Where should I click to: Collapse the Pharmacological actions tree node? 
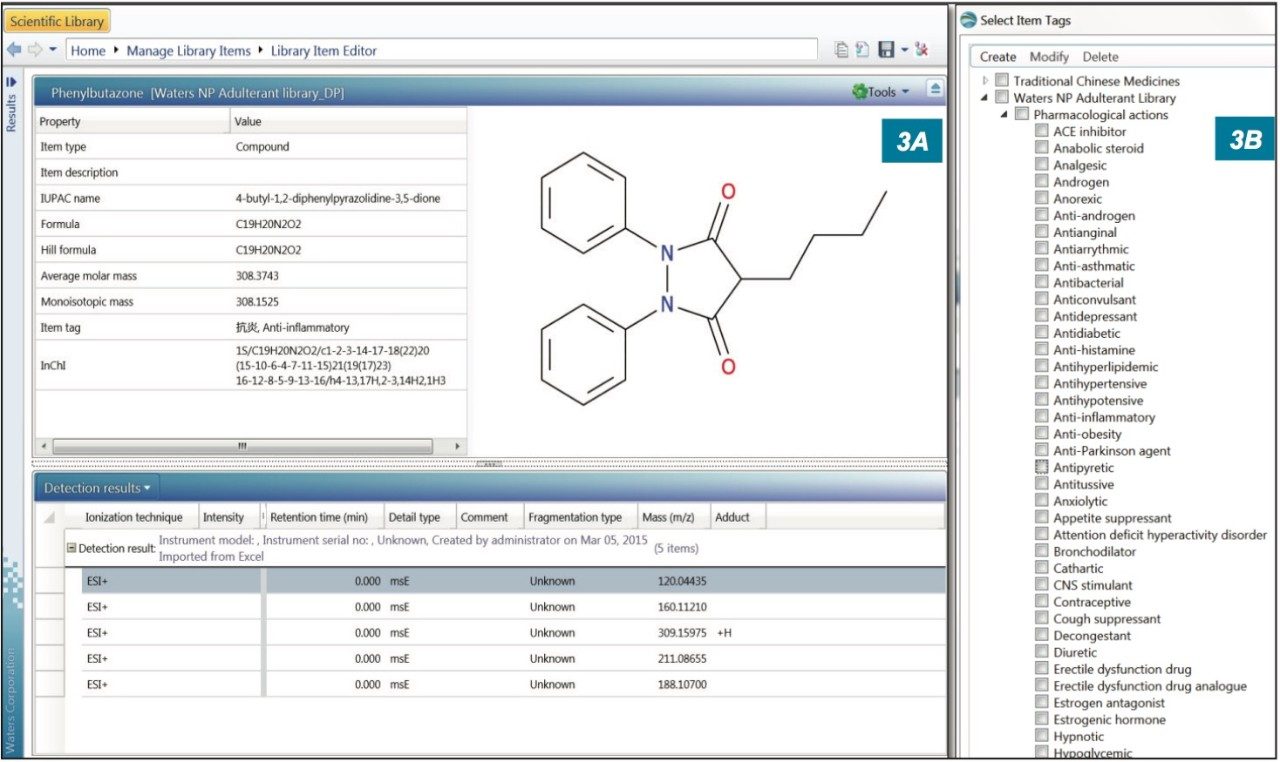coord(1004,114)
